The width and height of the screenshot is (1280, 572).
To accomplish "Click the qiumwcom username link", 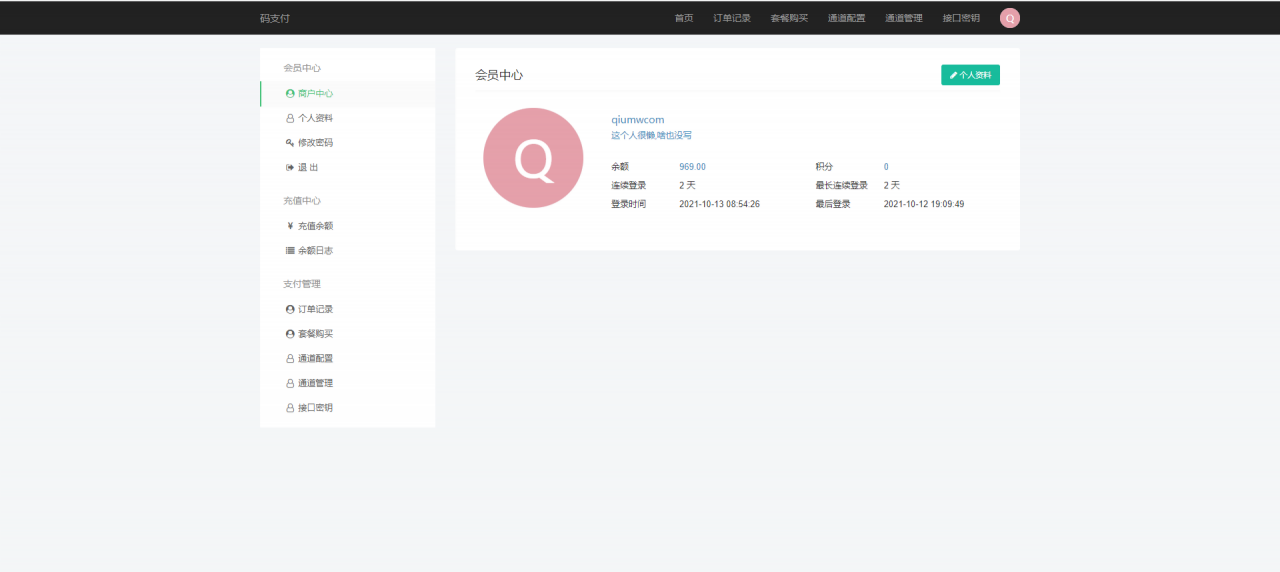I will tap(638, 120).
